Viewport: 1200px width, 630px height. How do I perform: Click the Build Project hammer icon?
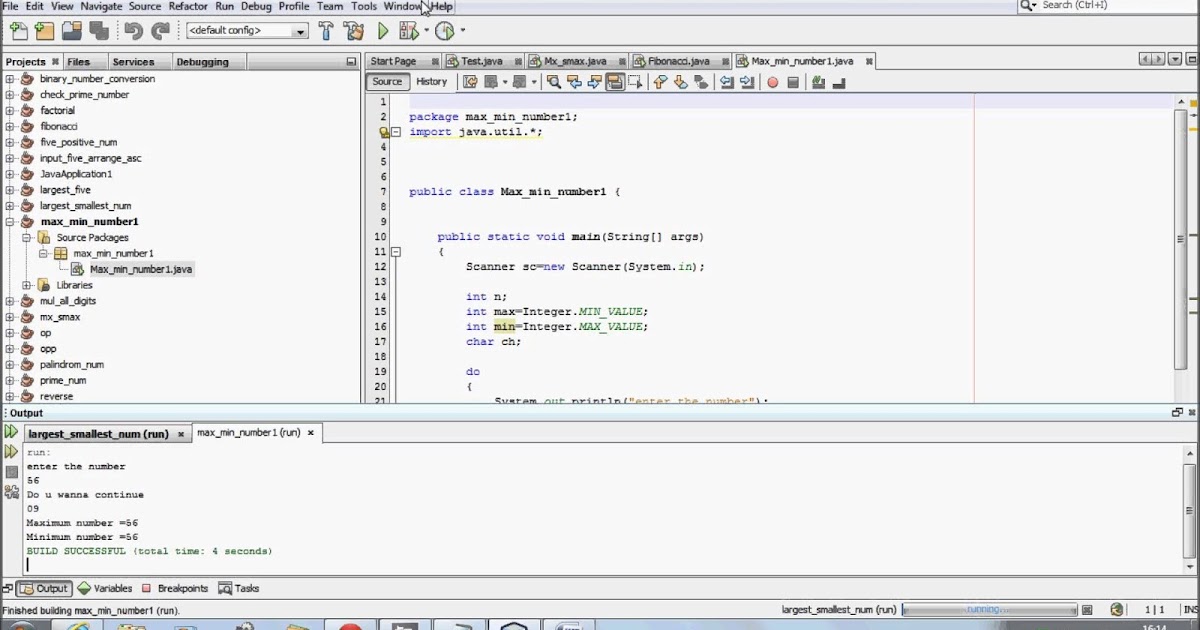point(324,31)
